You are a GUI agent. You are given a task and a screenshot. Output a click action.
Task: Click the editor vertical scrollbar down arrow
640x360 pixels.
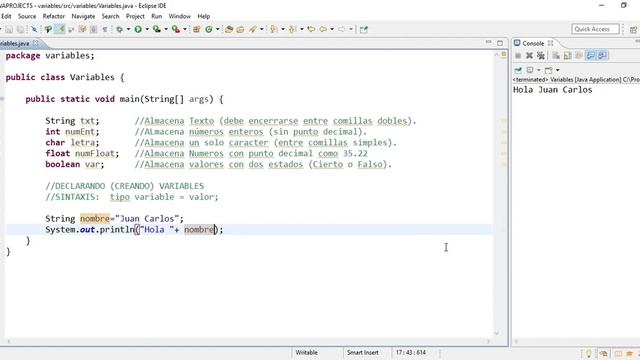tap(496, 333)
